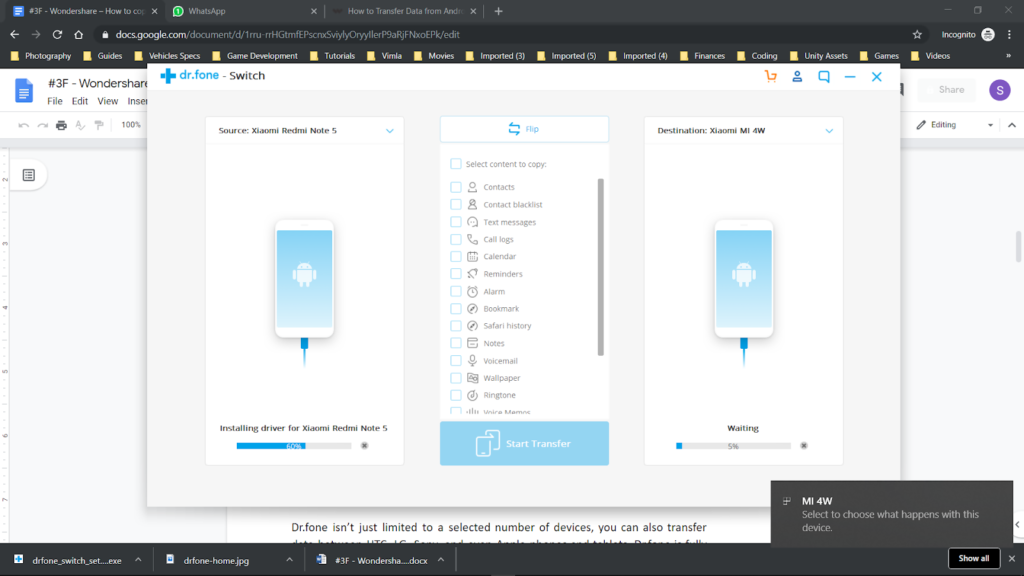Close the WhatsApp tab
This screenshot has width=1024, height=576.
(313, 11)
